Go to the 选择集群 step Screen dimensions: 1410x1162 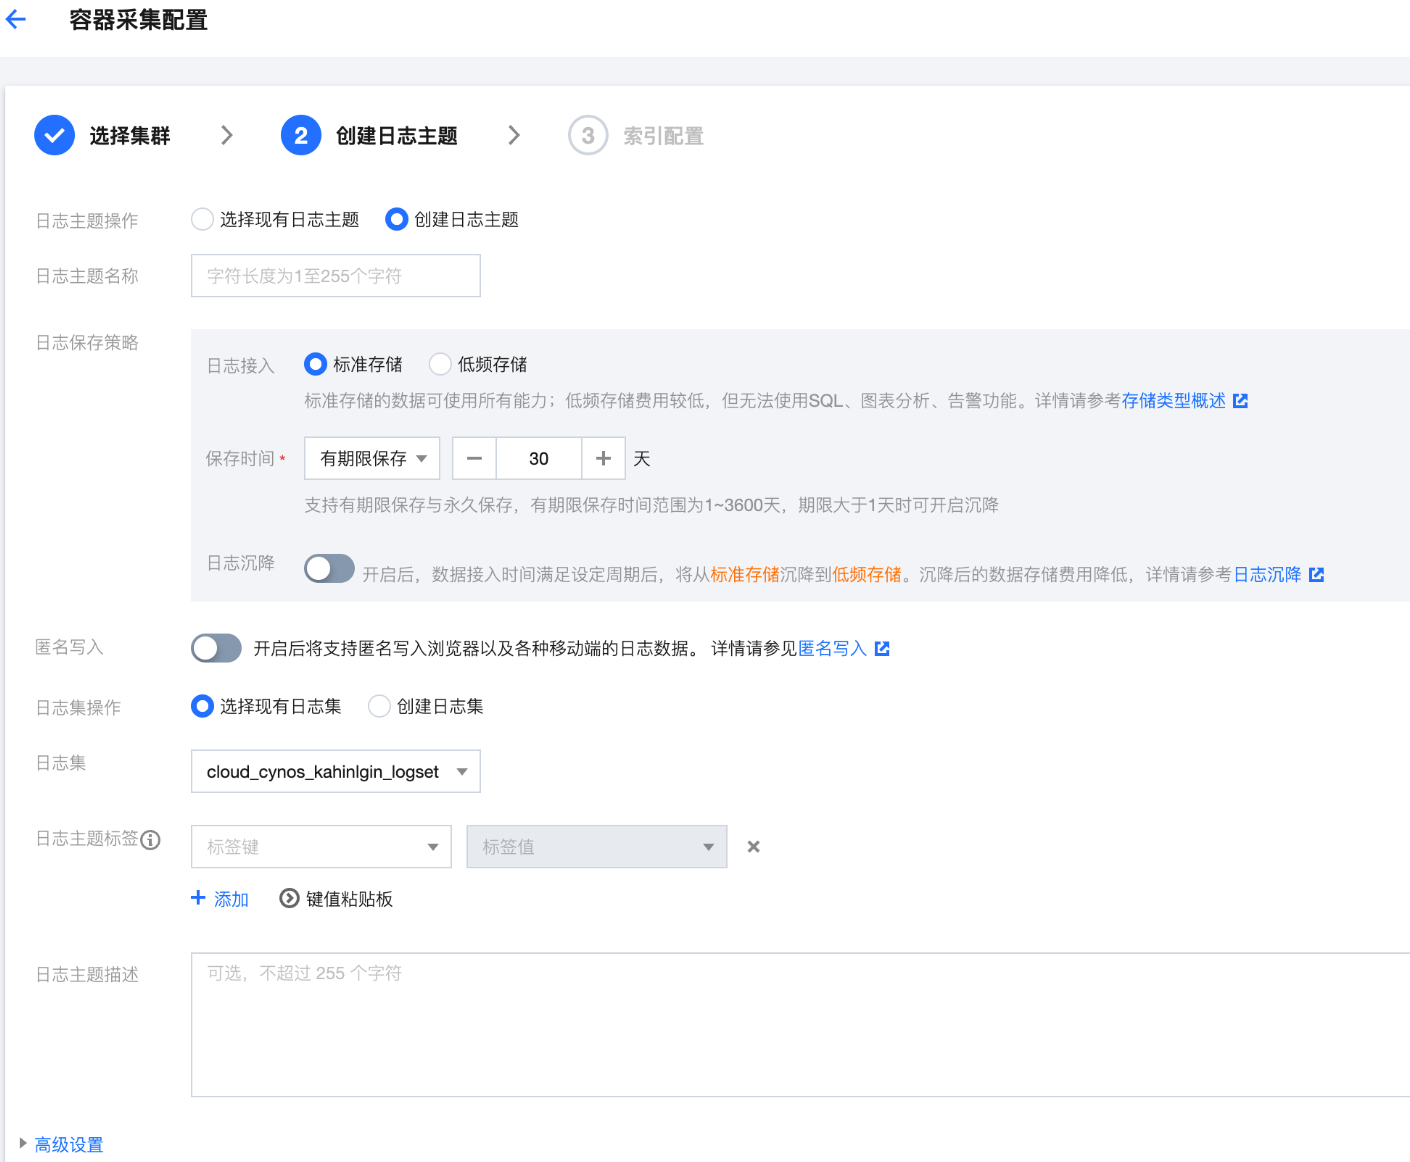(x=103, y=136)
